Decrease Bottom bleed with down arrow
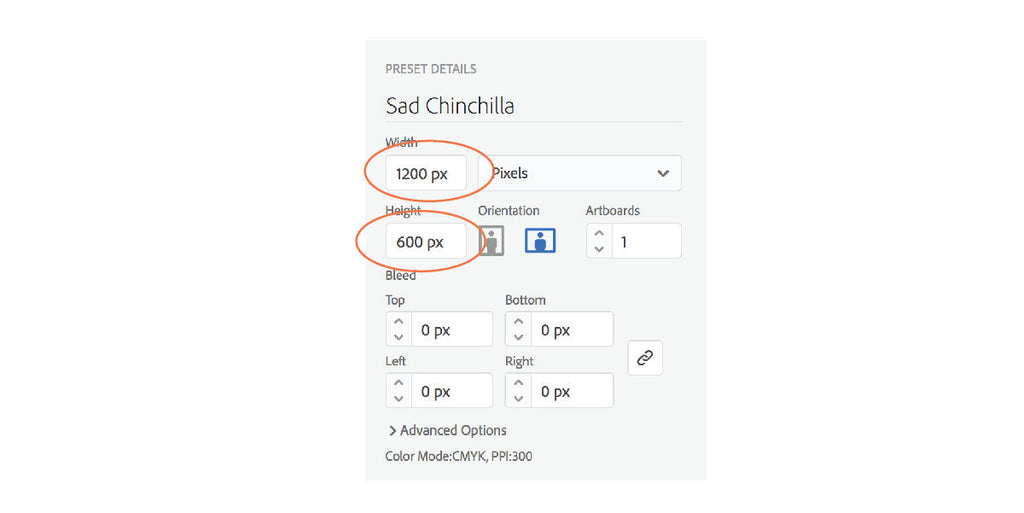Viewport: 1024px width, 513px height. pyautogui.click(x=518, y=337)
